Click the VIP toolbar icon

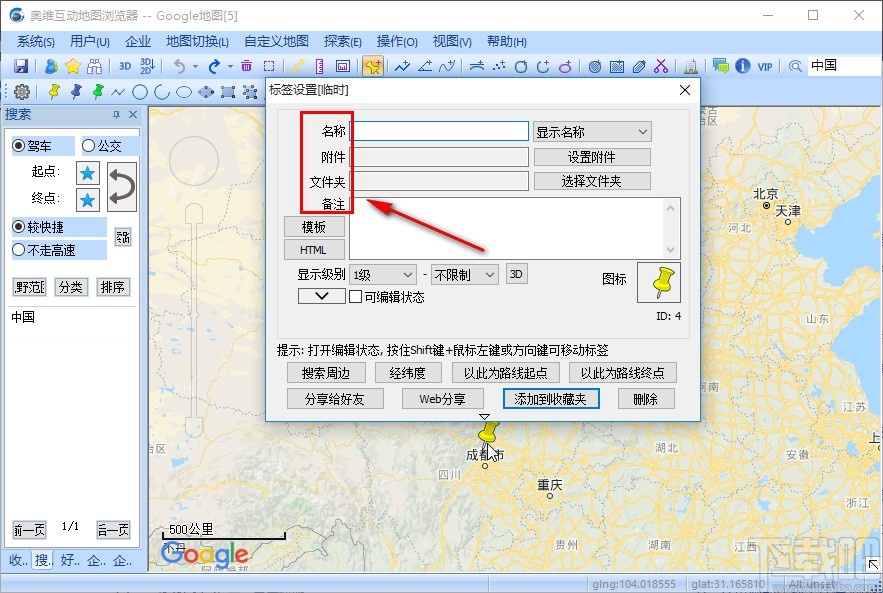[765, 66]
